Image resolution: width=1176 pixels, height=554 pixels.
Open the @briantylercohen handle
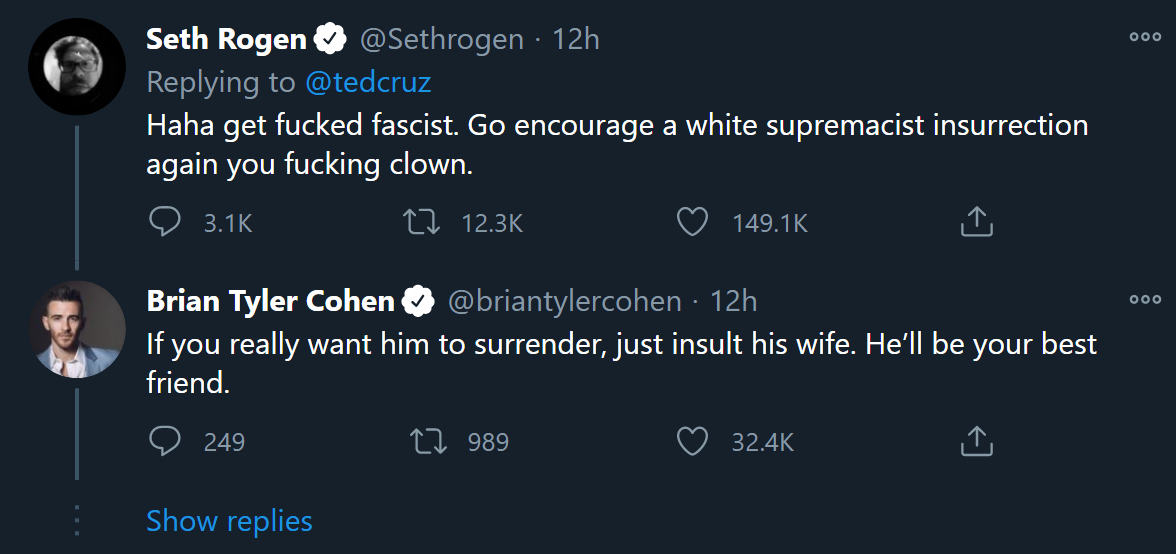(565, 300)
